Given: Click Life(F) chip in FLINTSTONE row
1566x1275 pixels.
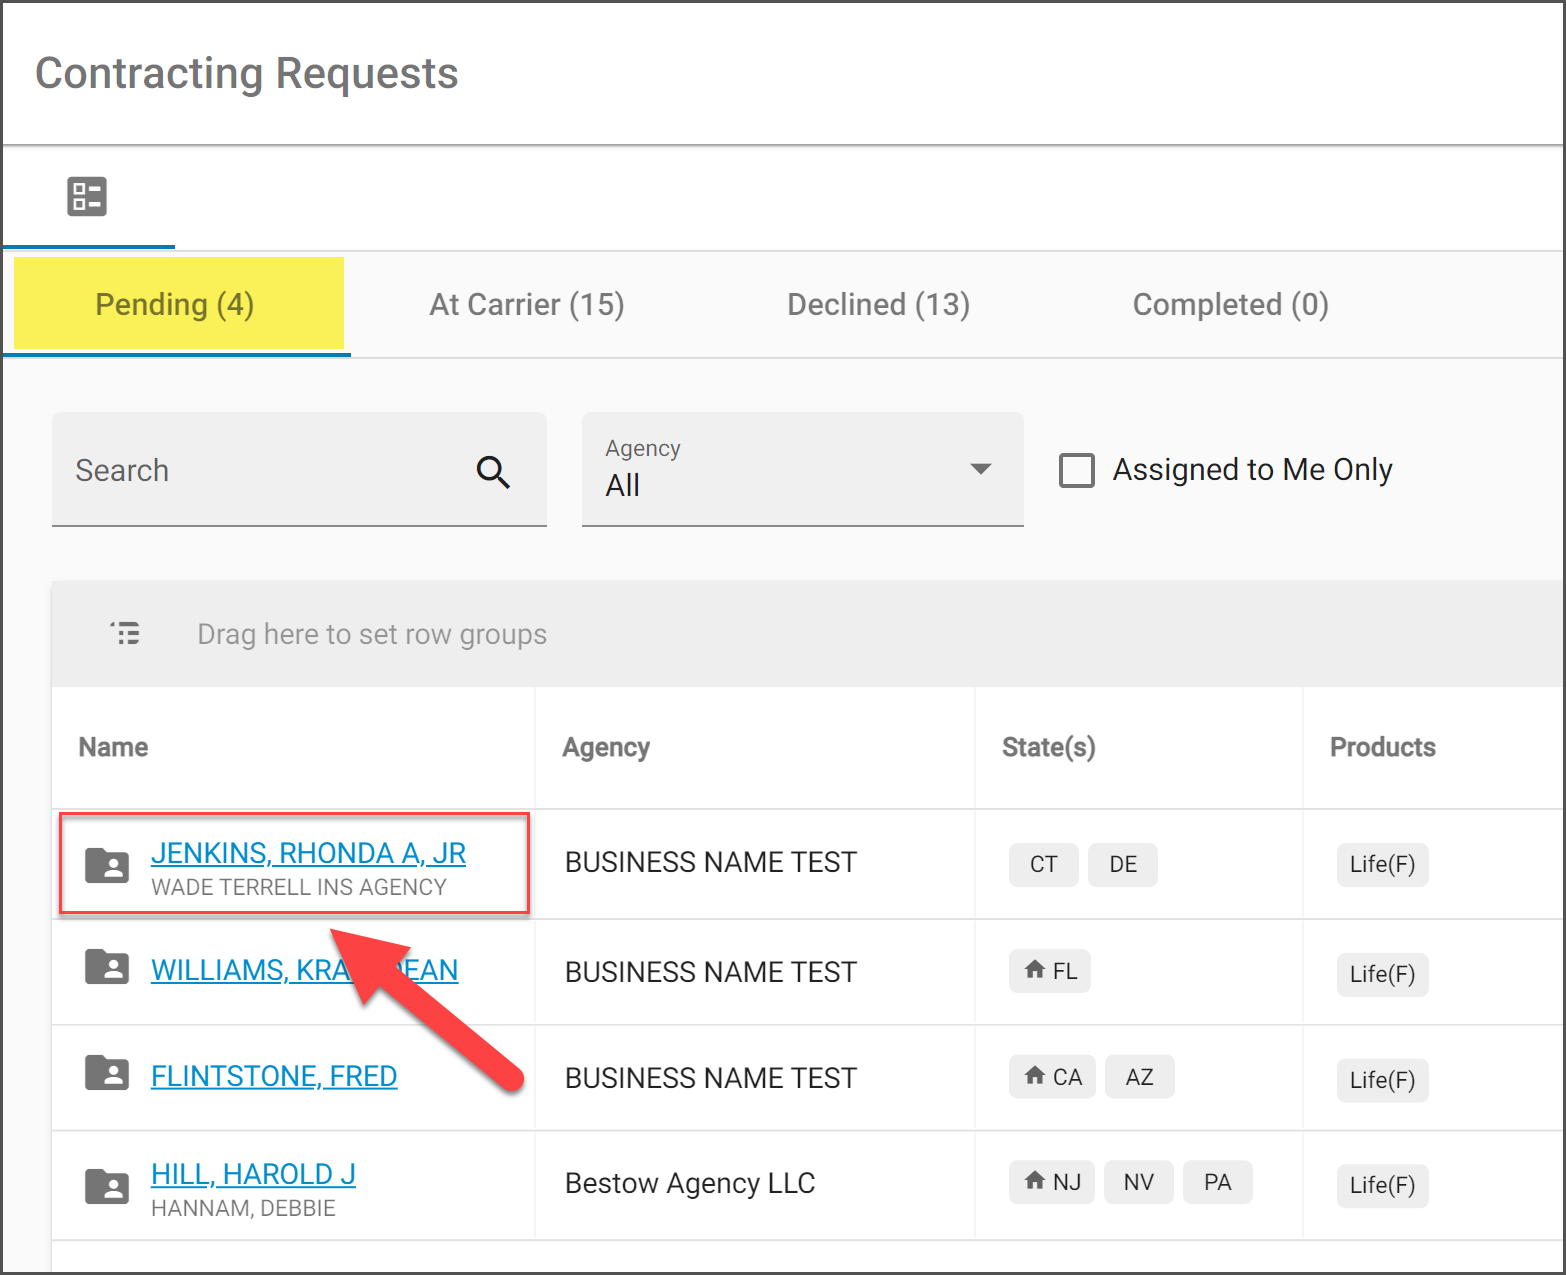Looking at the screenshot, I should [x=1382, y=1080].
